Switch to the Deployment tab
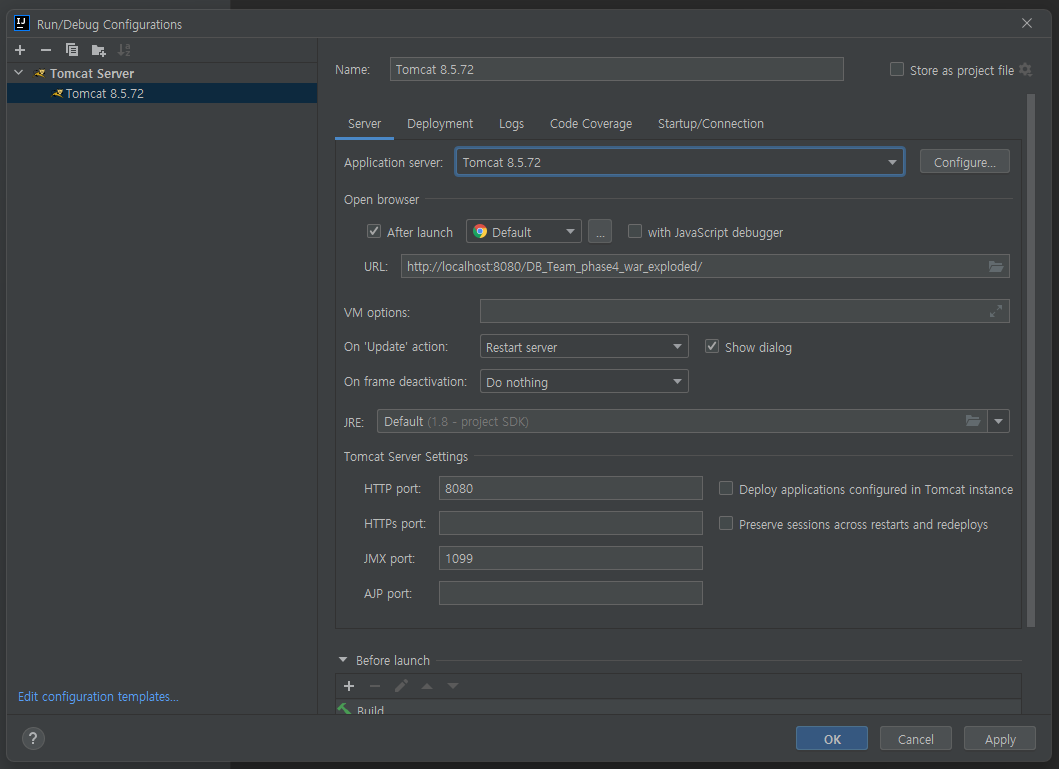Viewport: 1059px width, 769px height. point(440,124)
